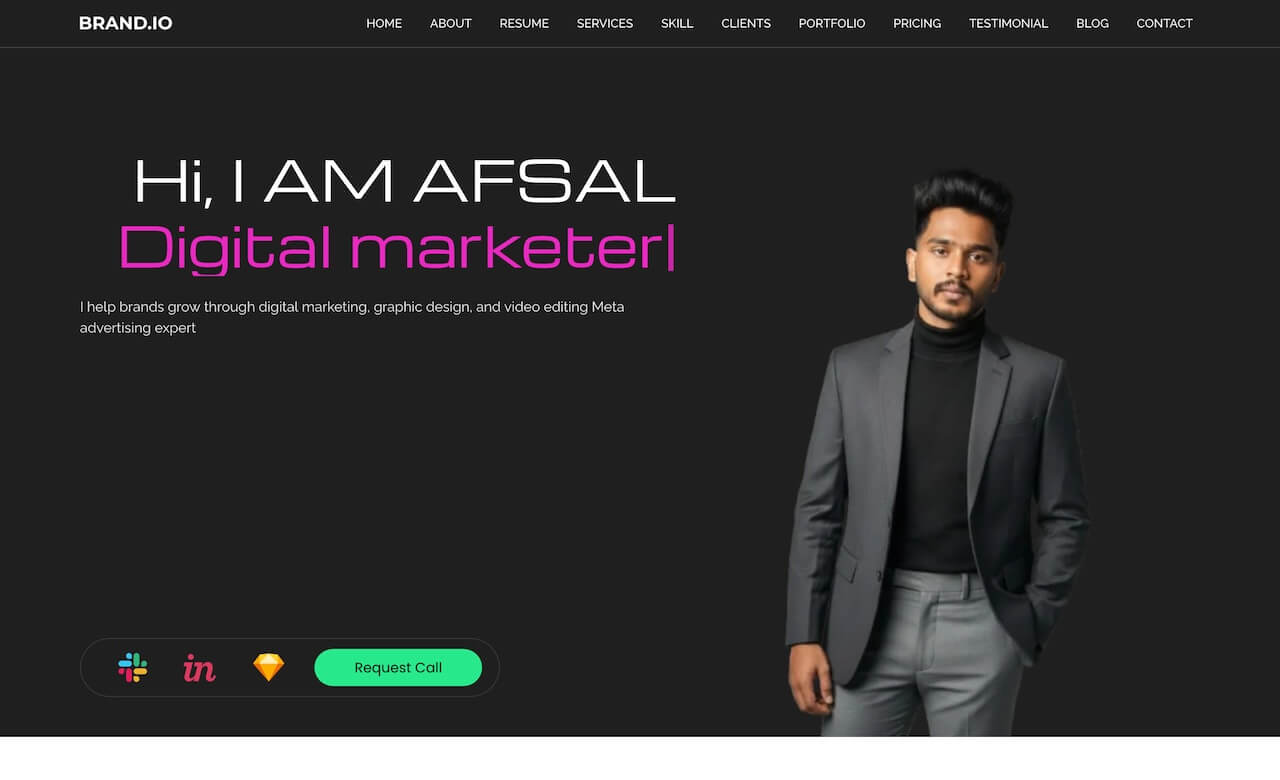This screenshot has width=1280, height=780.
Task: Click the Request Call button
Action: pos(398,668)
